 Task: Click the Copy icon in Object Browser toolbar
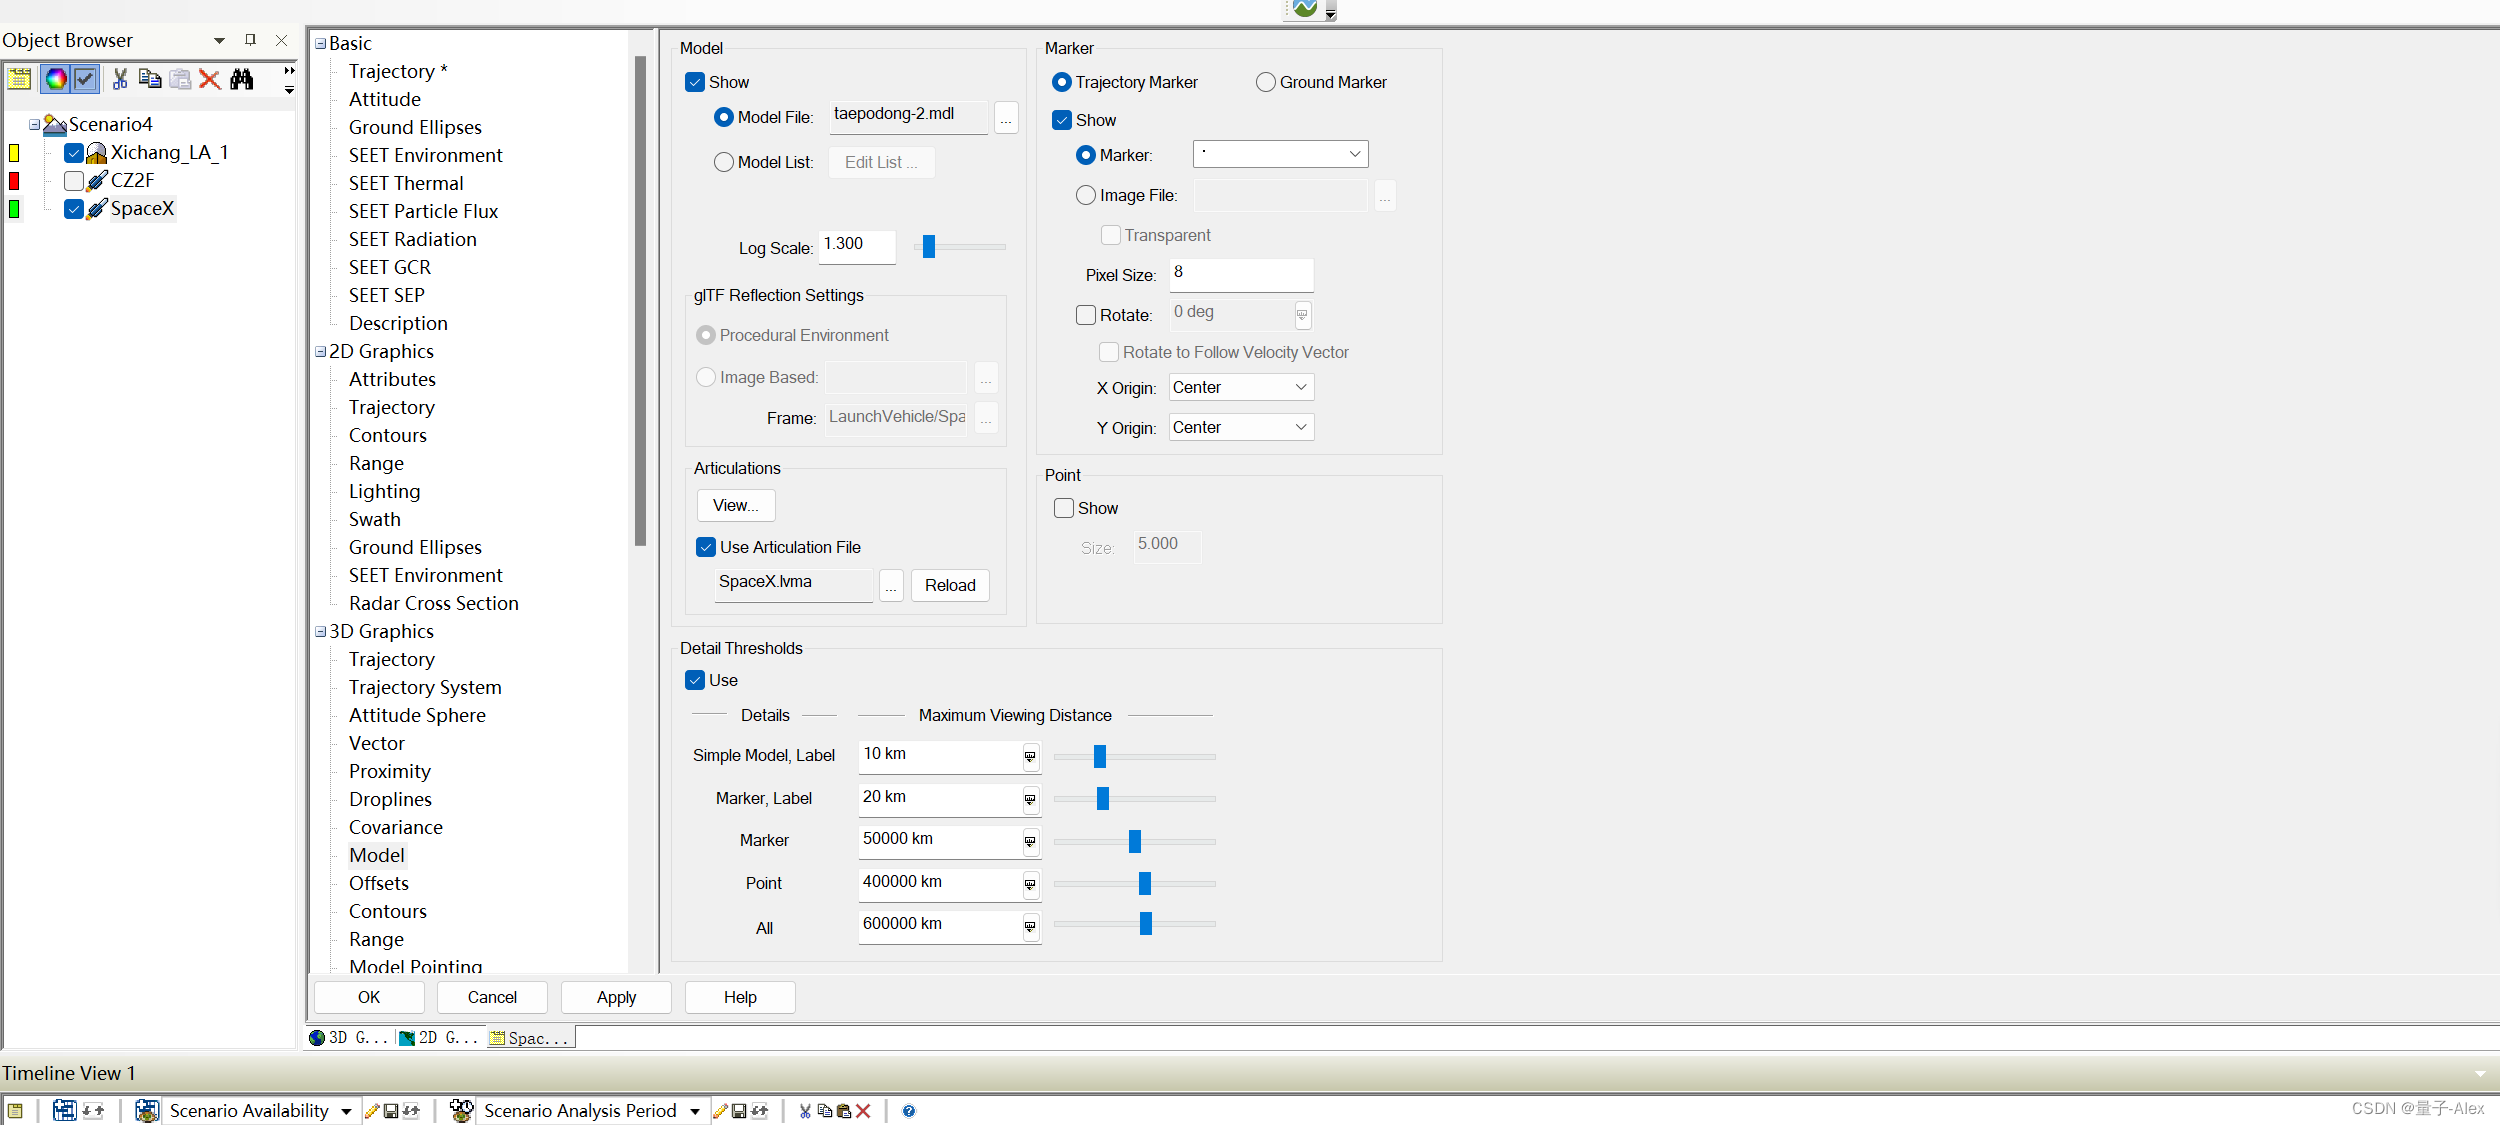coord(150,79)
